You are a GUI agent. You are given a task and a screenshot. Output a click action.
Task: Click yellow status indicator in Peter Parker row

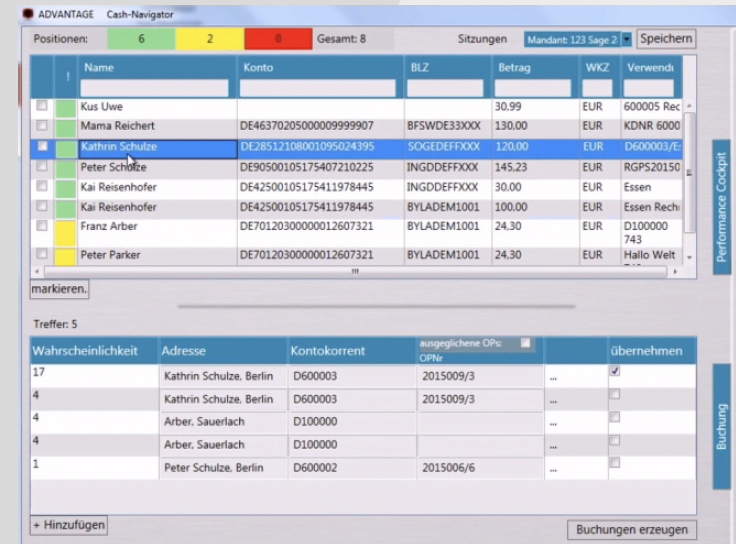coord(66,256)
